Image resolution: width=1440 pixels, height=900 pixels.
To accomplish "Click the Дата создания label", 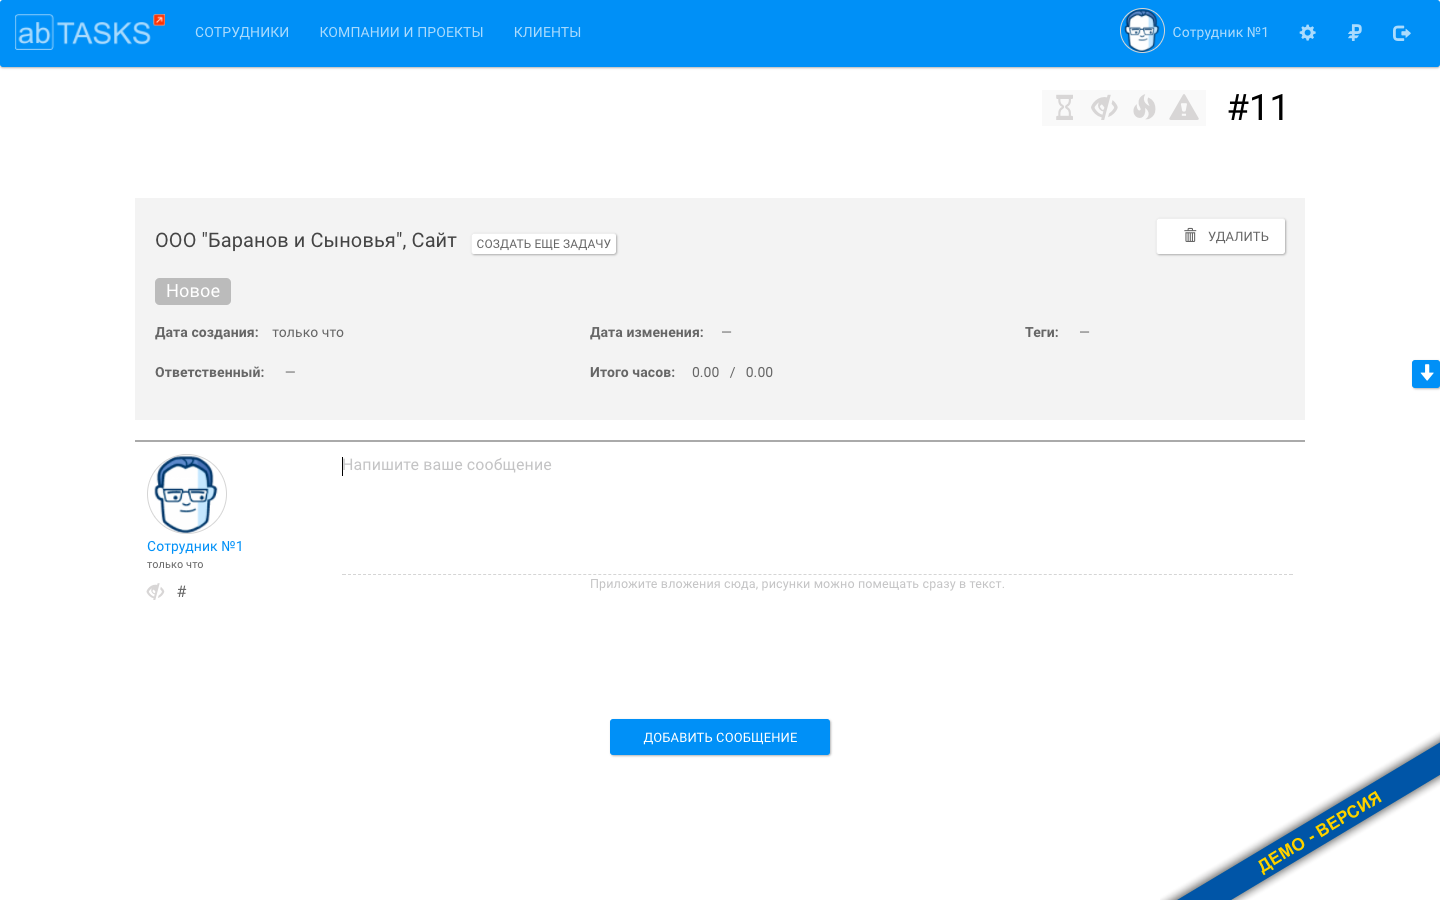I will (207, 333).
